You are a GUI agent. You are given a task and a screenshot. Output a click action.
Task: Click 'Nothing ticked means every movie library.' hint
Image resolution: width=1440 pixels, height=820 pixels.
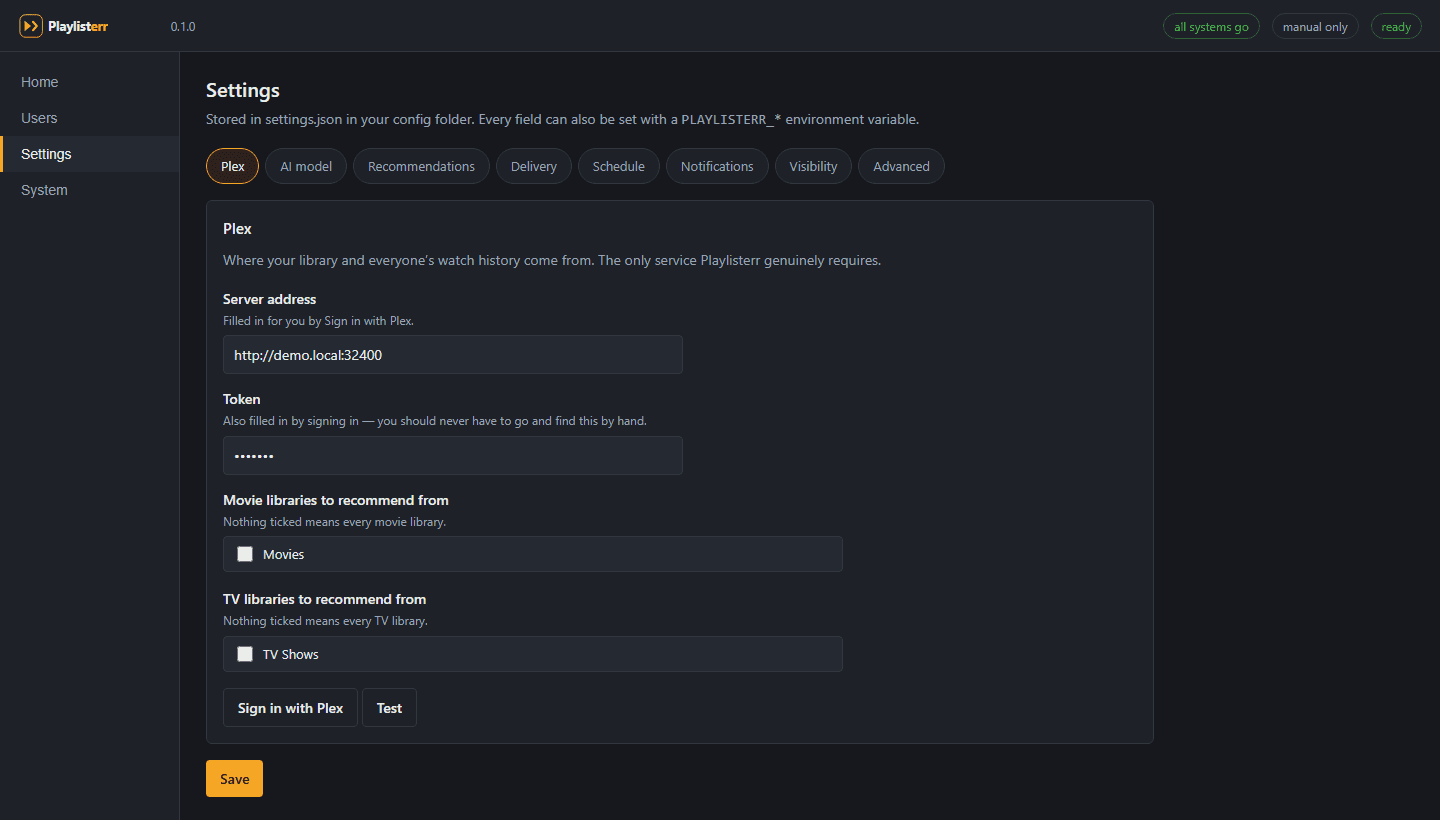click(x=334, y=522)
